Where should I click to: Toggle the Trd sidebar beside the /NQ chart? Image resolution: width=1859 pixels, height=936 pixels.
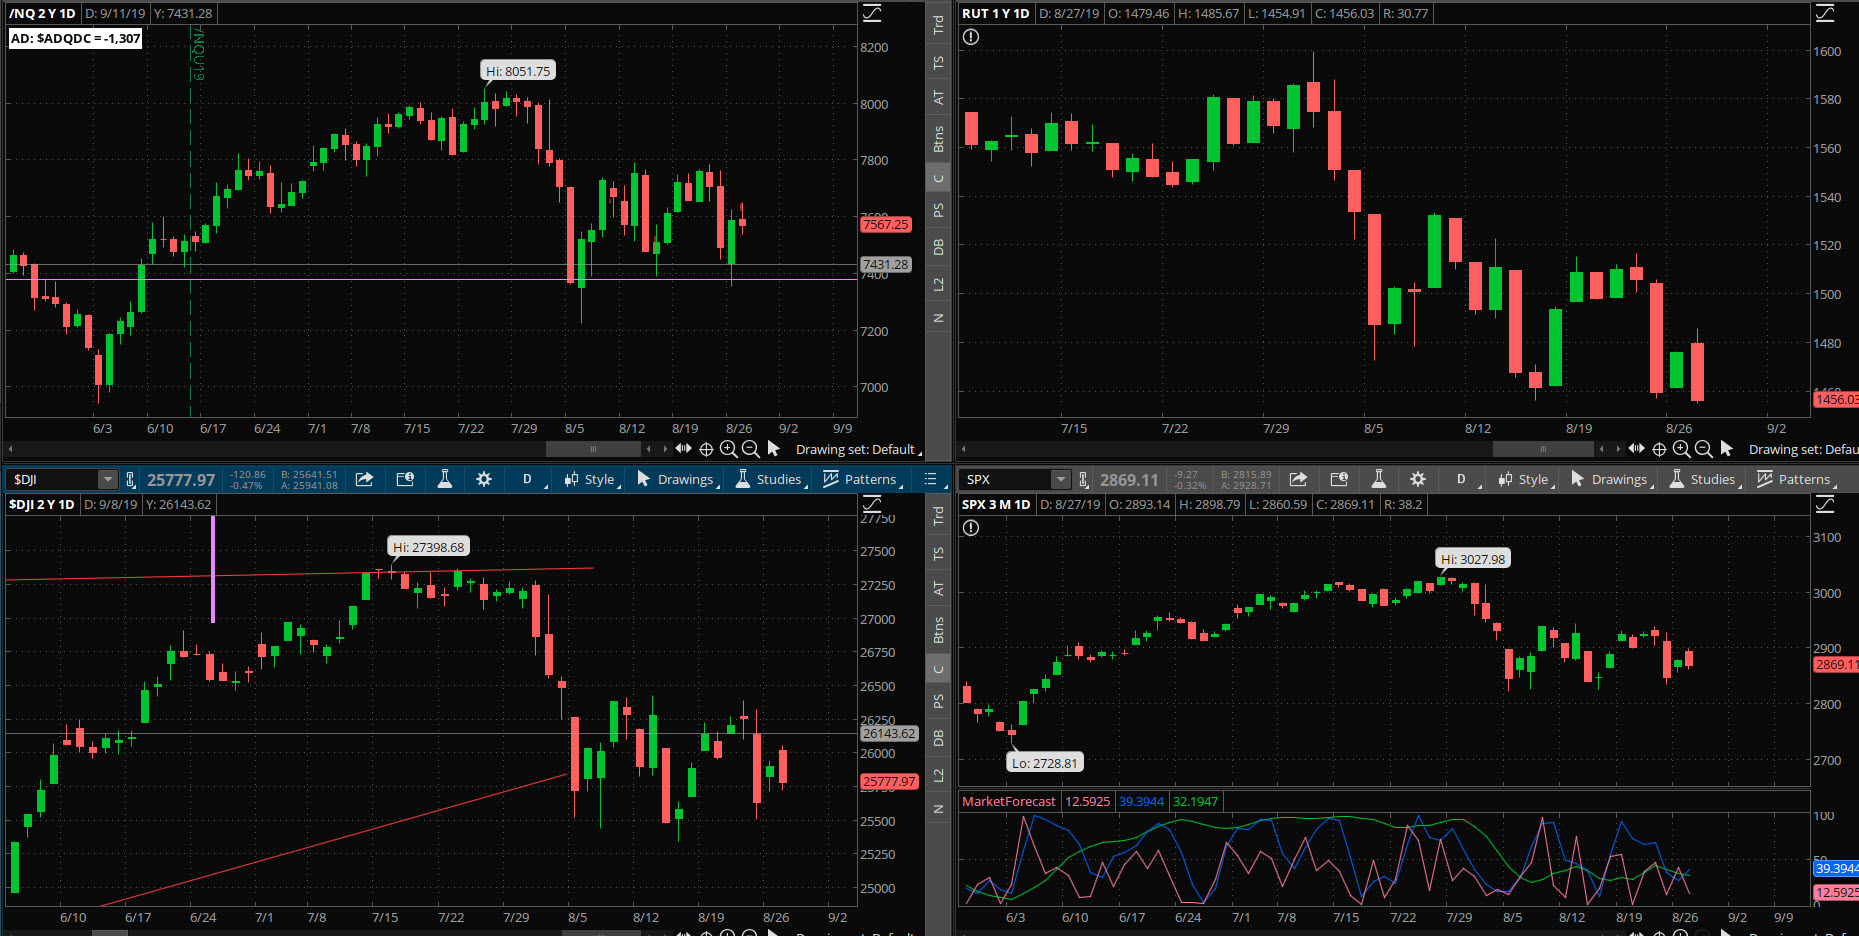(938, 24)
